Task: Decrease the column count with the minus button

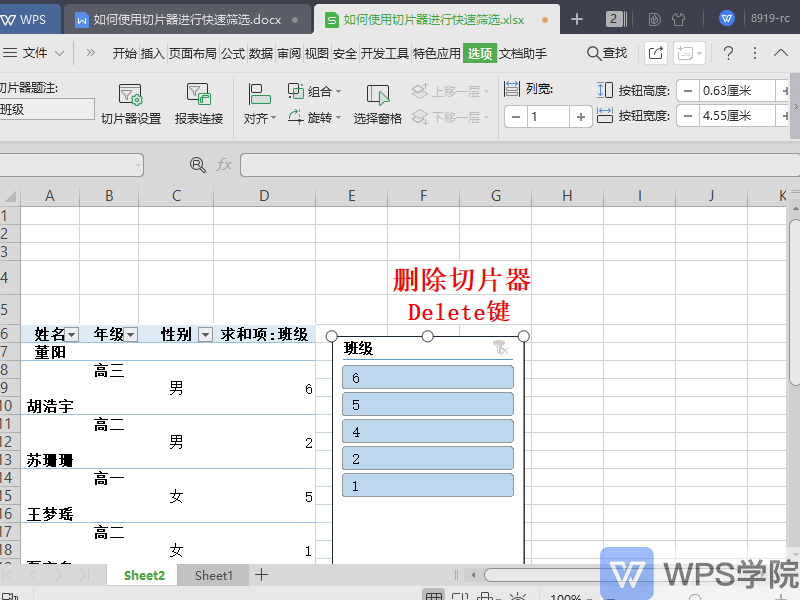Action: (516, 117)
